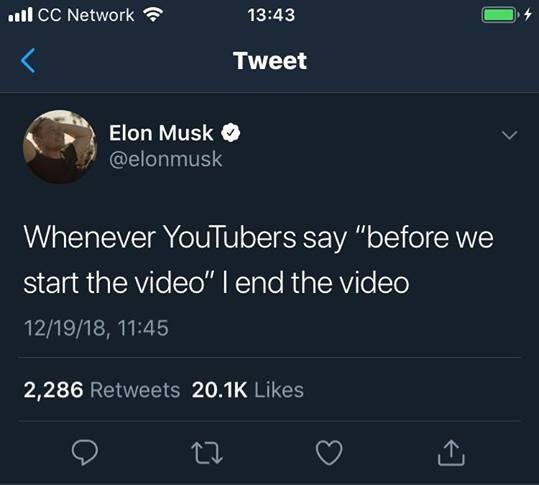Image resolution: width=539 pixels, height=485 pixels.
Task: Tap the blue back arrow
Action: (x=28, y=60)
